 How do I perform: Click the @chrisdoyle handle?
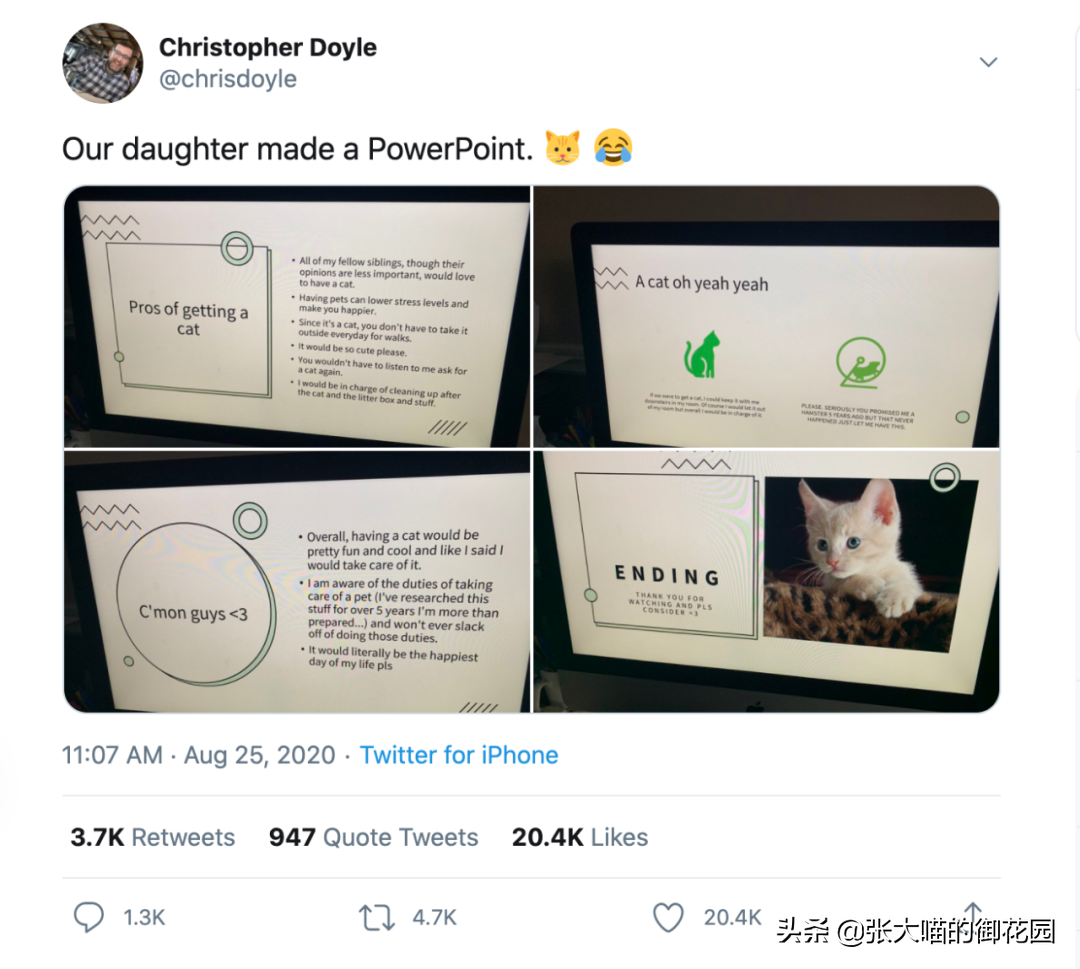[x=228, y=79]
